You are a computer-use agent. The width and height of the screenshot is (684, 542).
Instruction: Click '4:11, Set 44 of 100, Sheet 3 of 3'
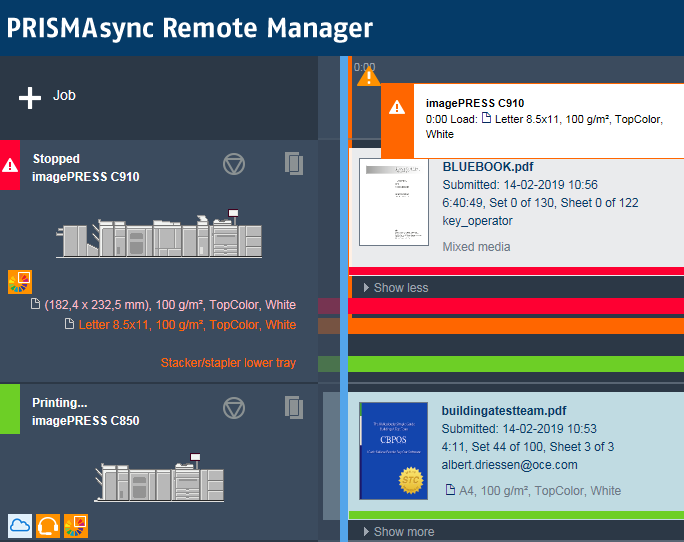coord(528,447)
